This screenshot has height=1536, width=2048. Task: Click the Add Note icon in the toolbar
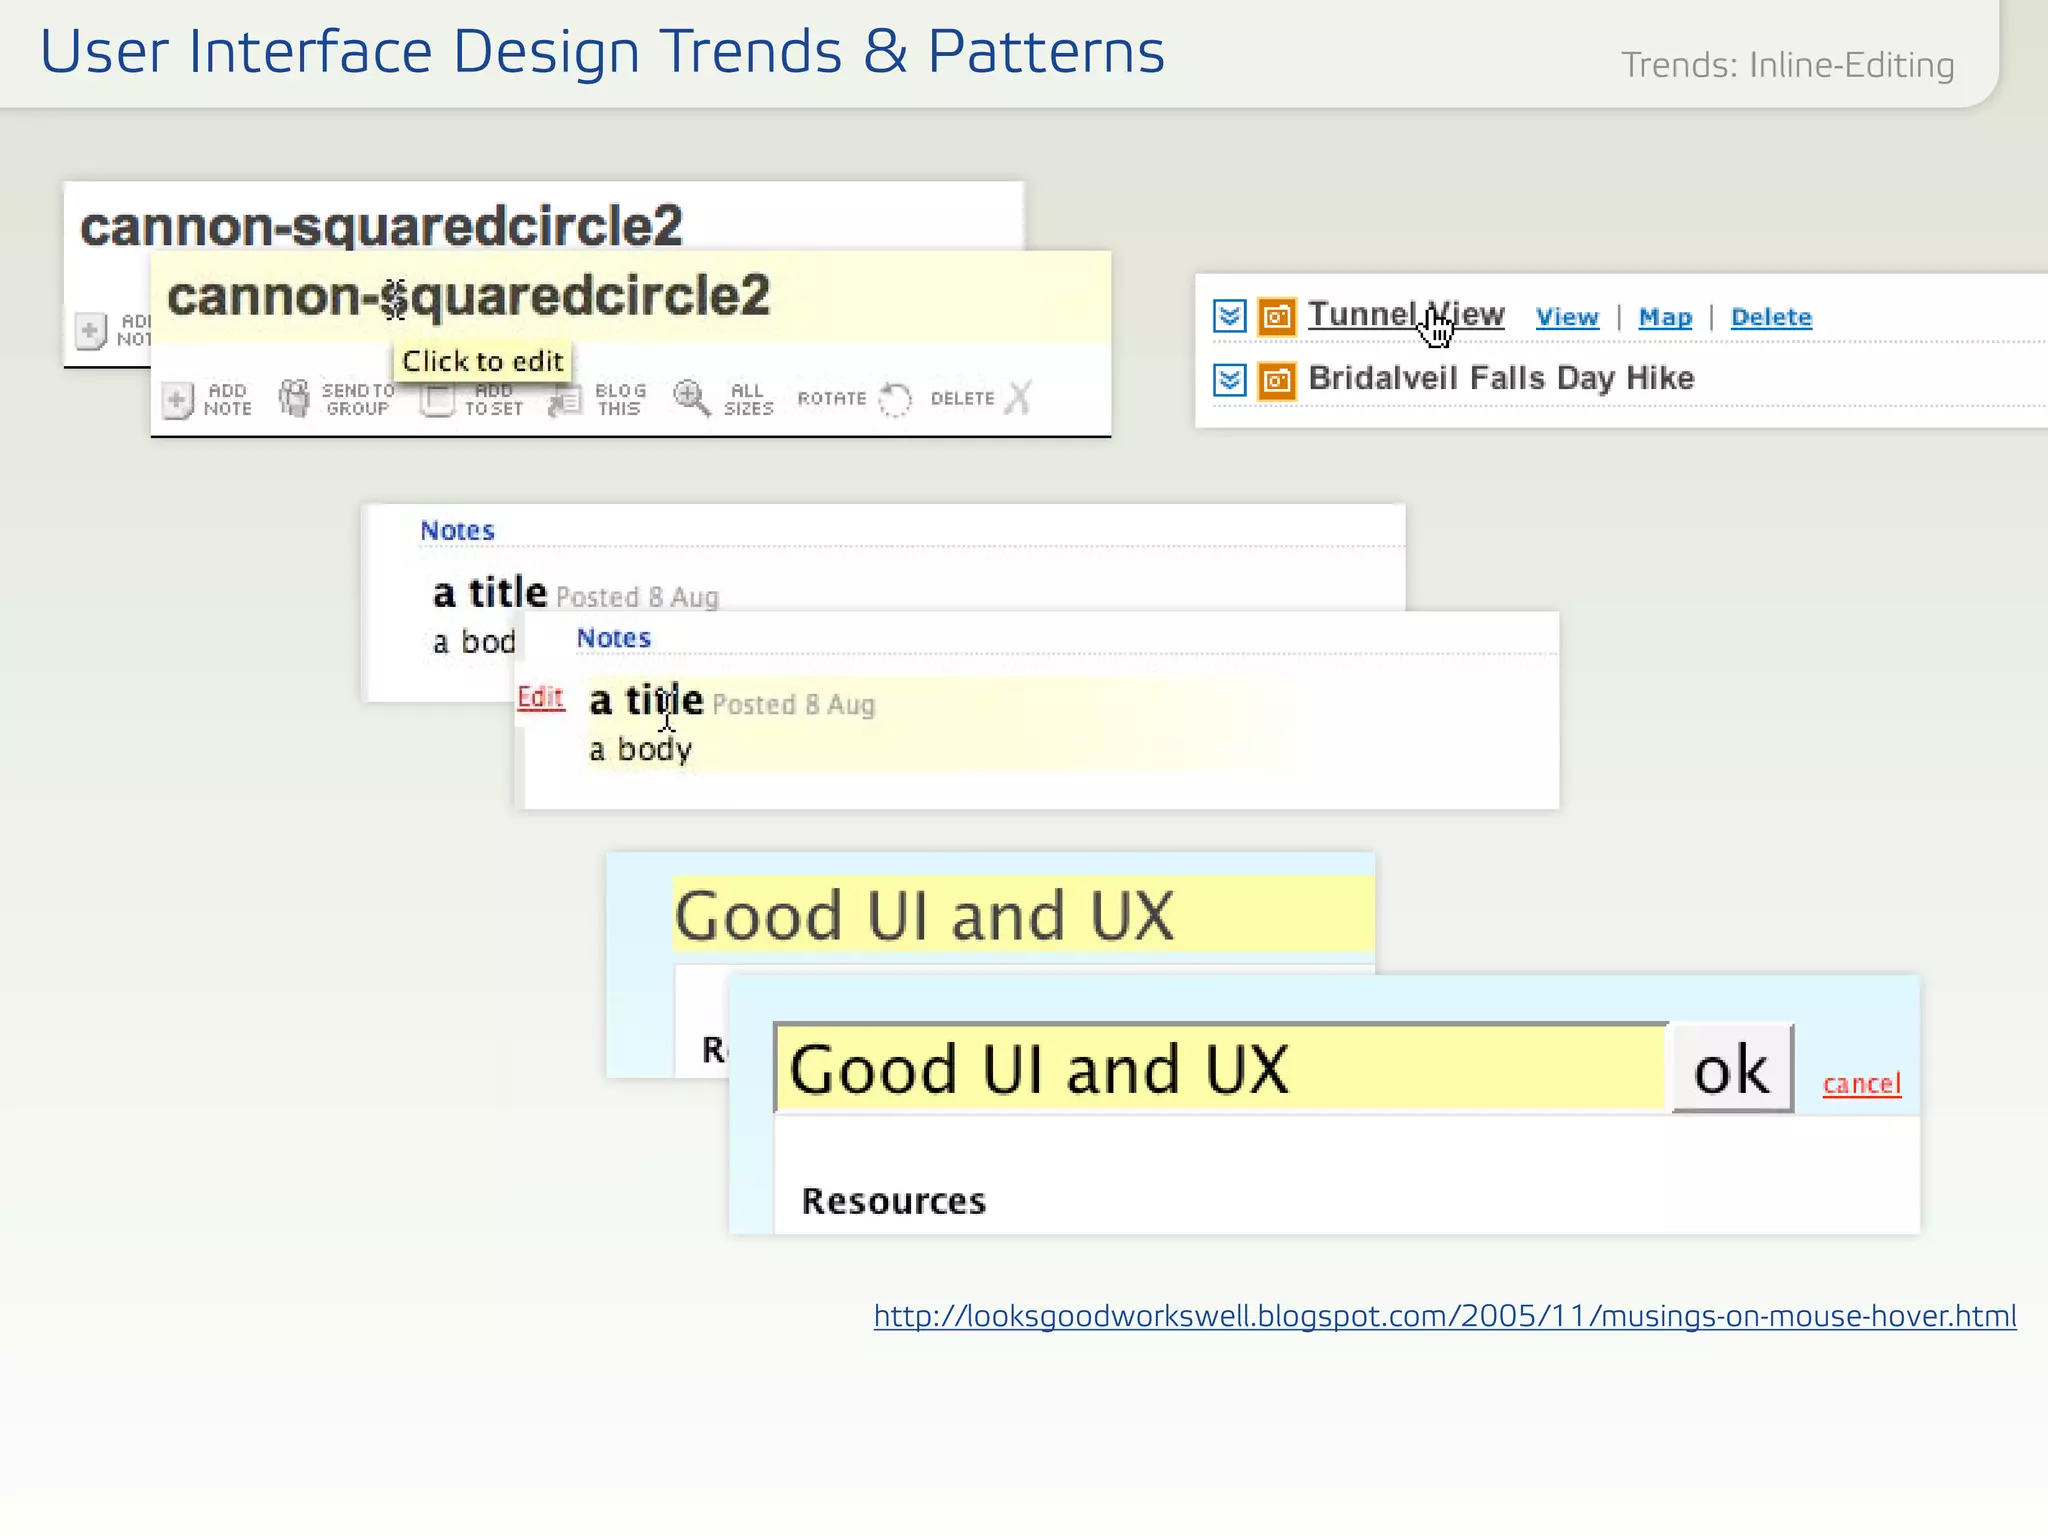click(177, 399)
